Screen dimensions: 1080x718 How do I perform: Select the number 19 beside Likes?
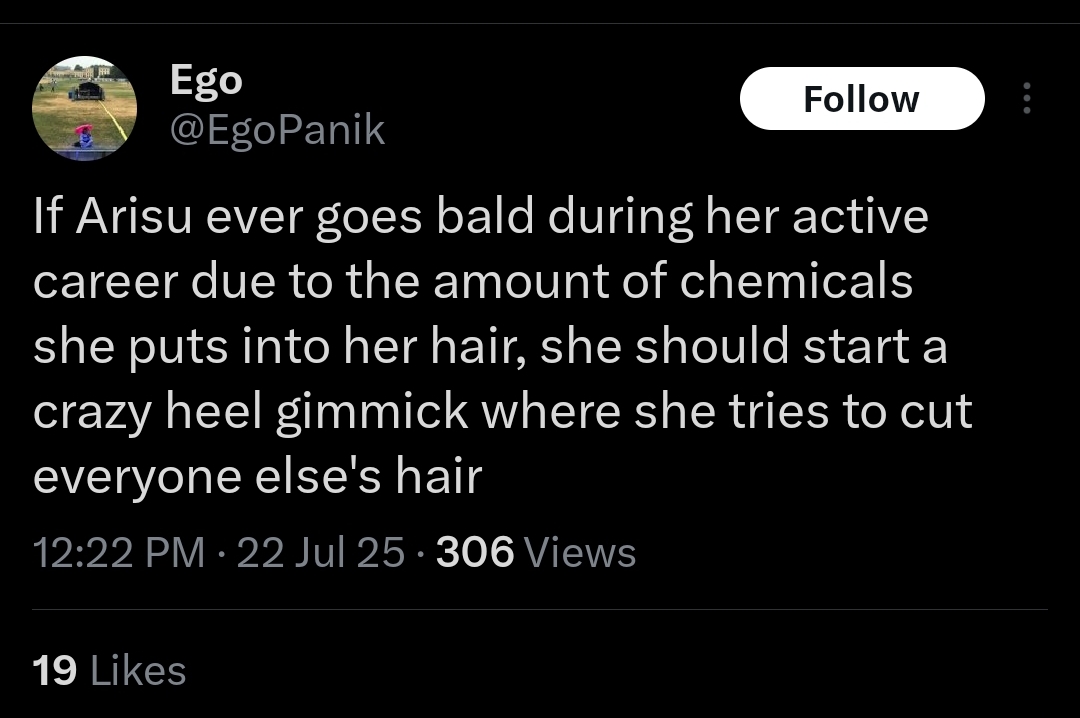point(54,670)
